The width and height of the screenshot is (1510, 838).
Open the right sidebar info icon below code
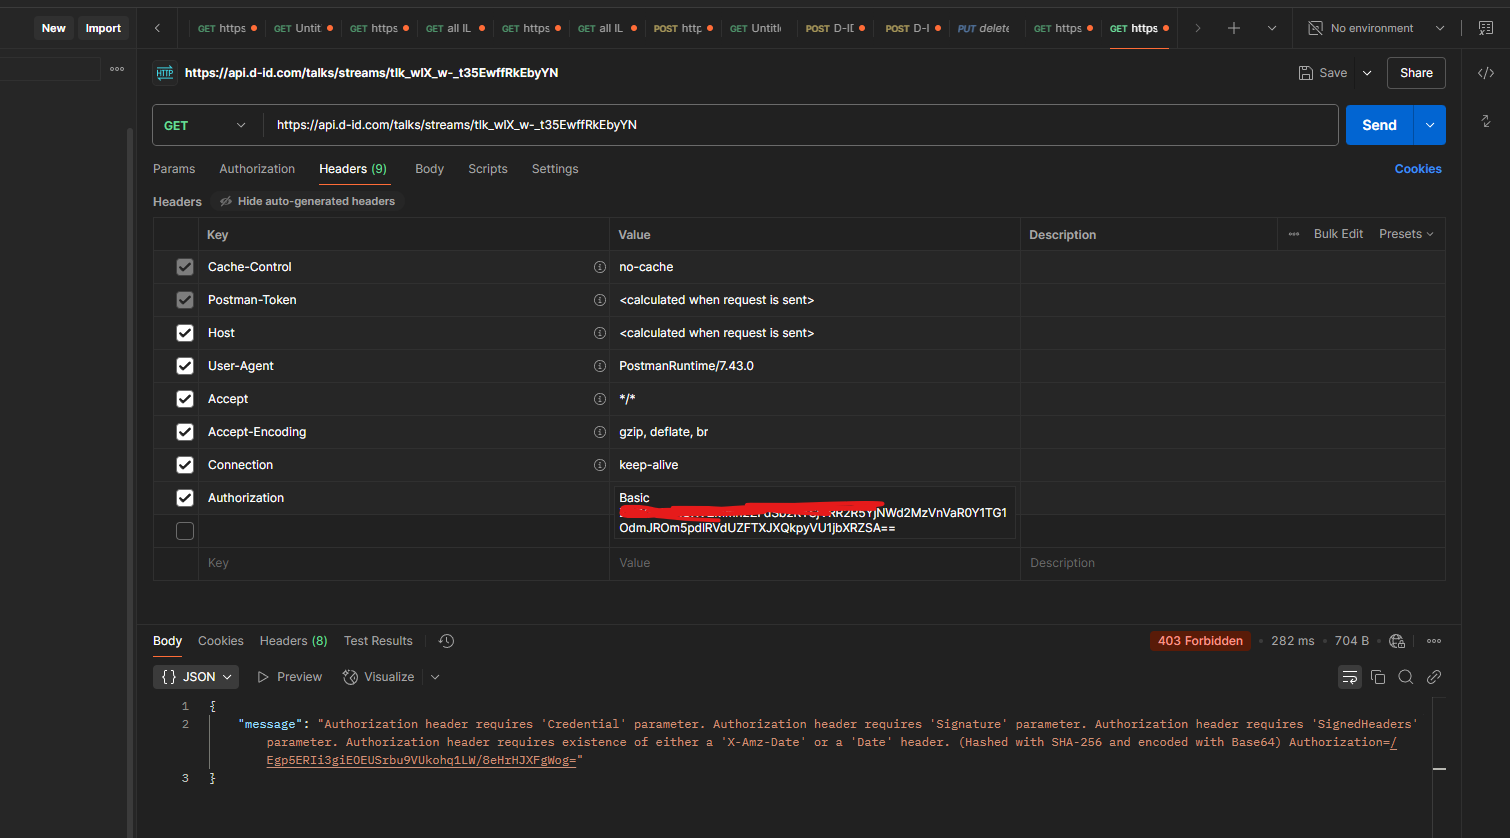click(x=1486, y=121)
